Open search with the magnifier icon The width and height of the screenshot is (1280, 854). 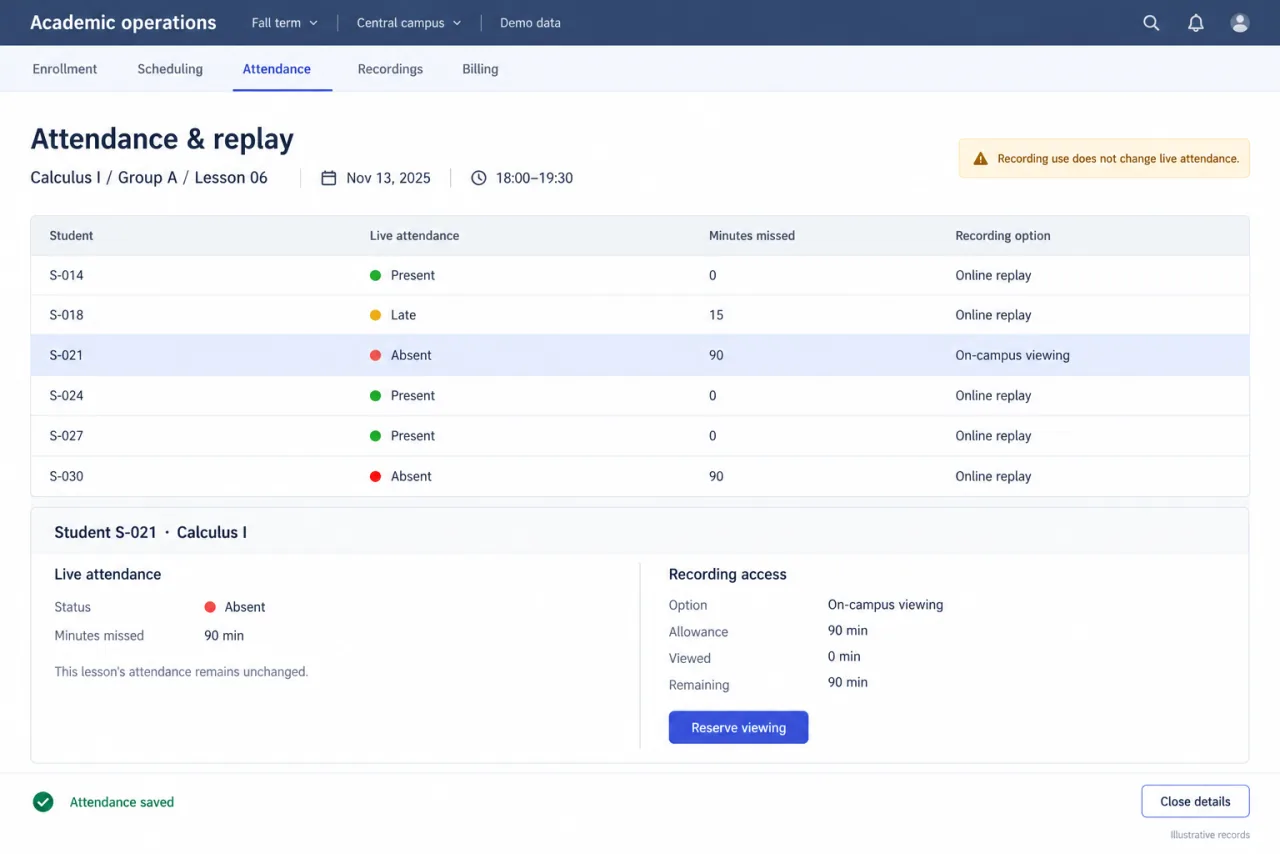[1151, 23]
